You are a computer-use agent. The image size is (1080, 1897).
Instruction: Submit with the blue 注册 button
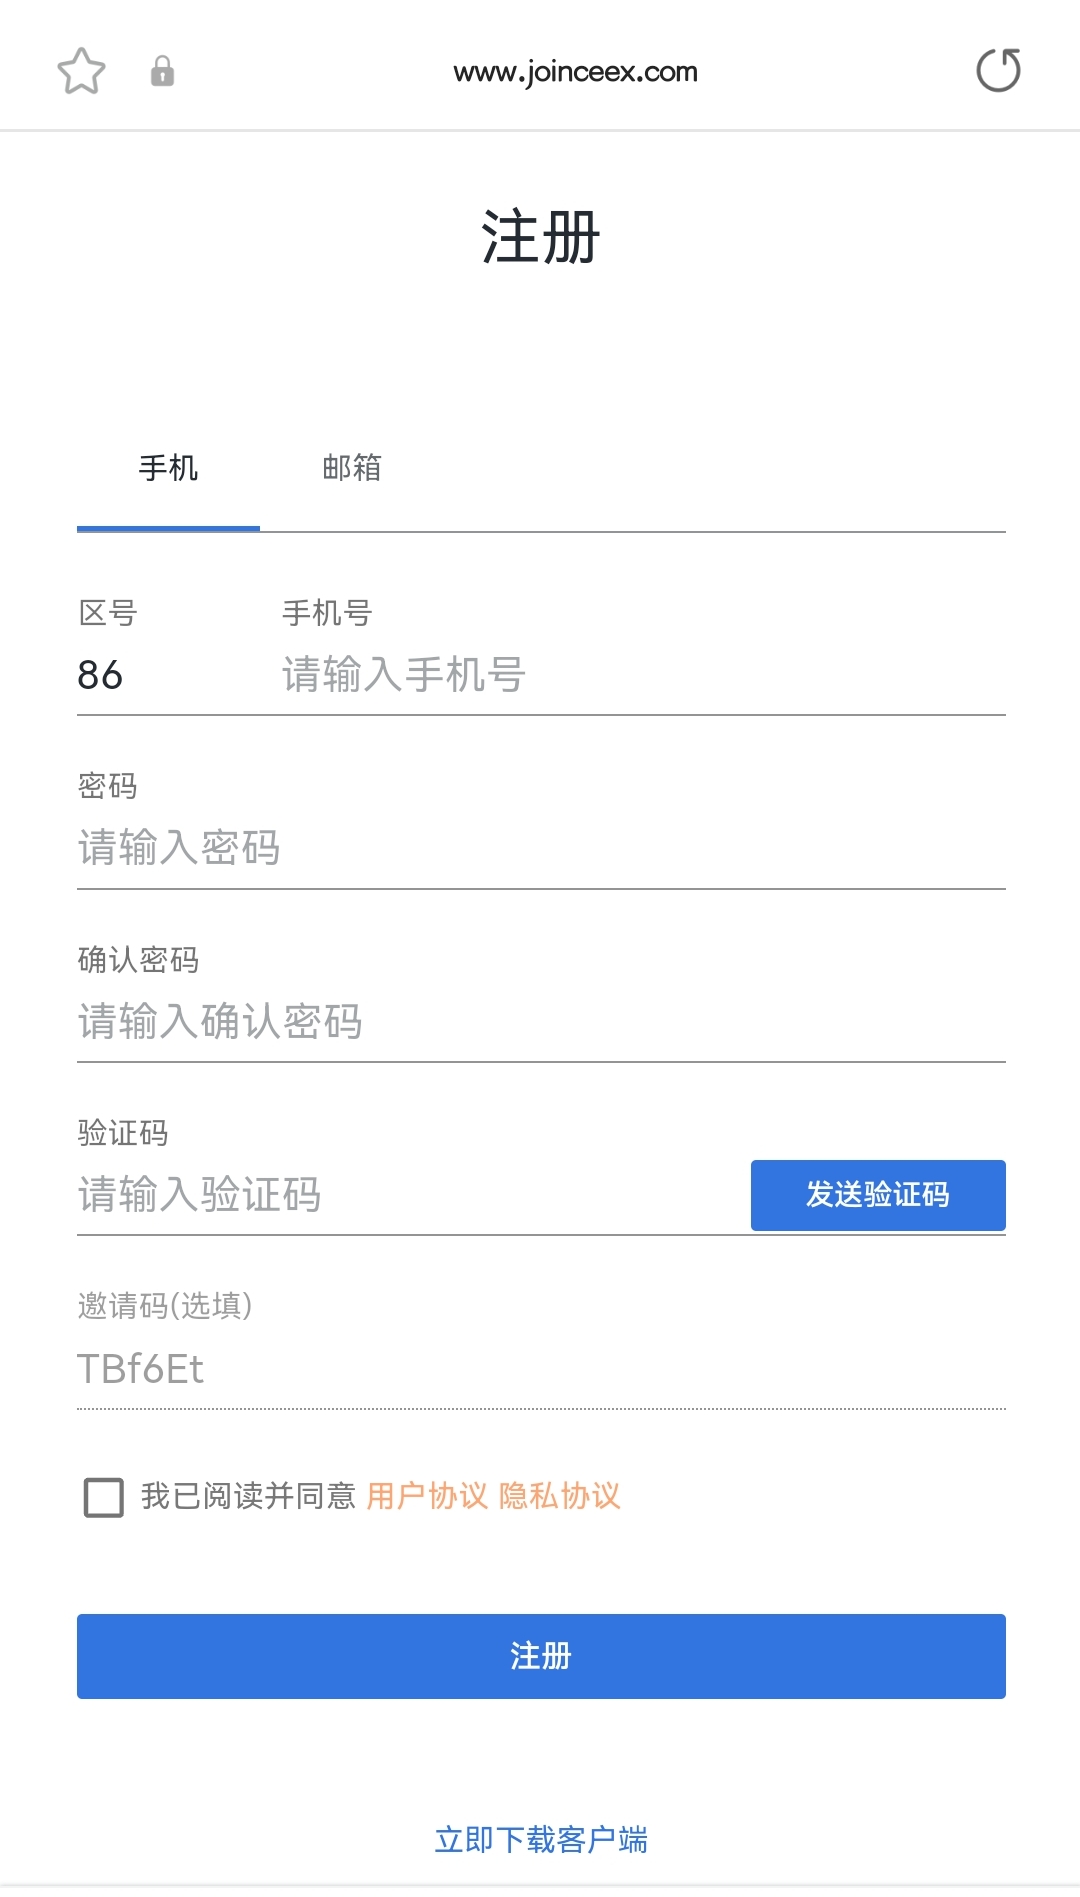coord(541,1656)
